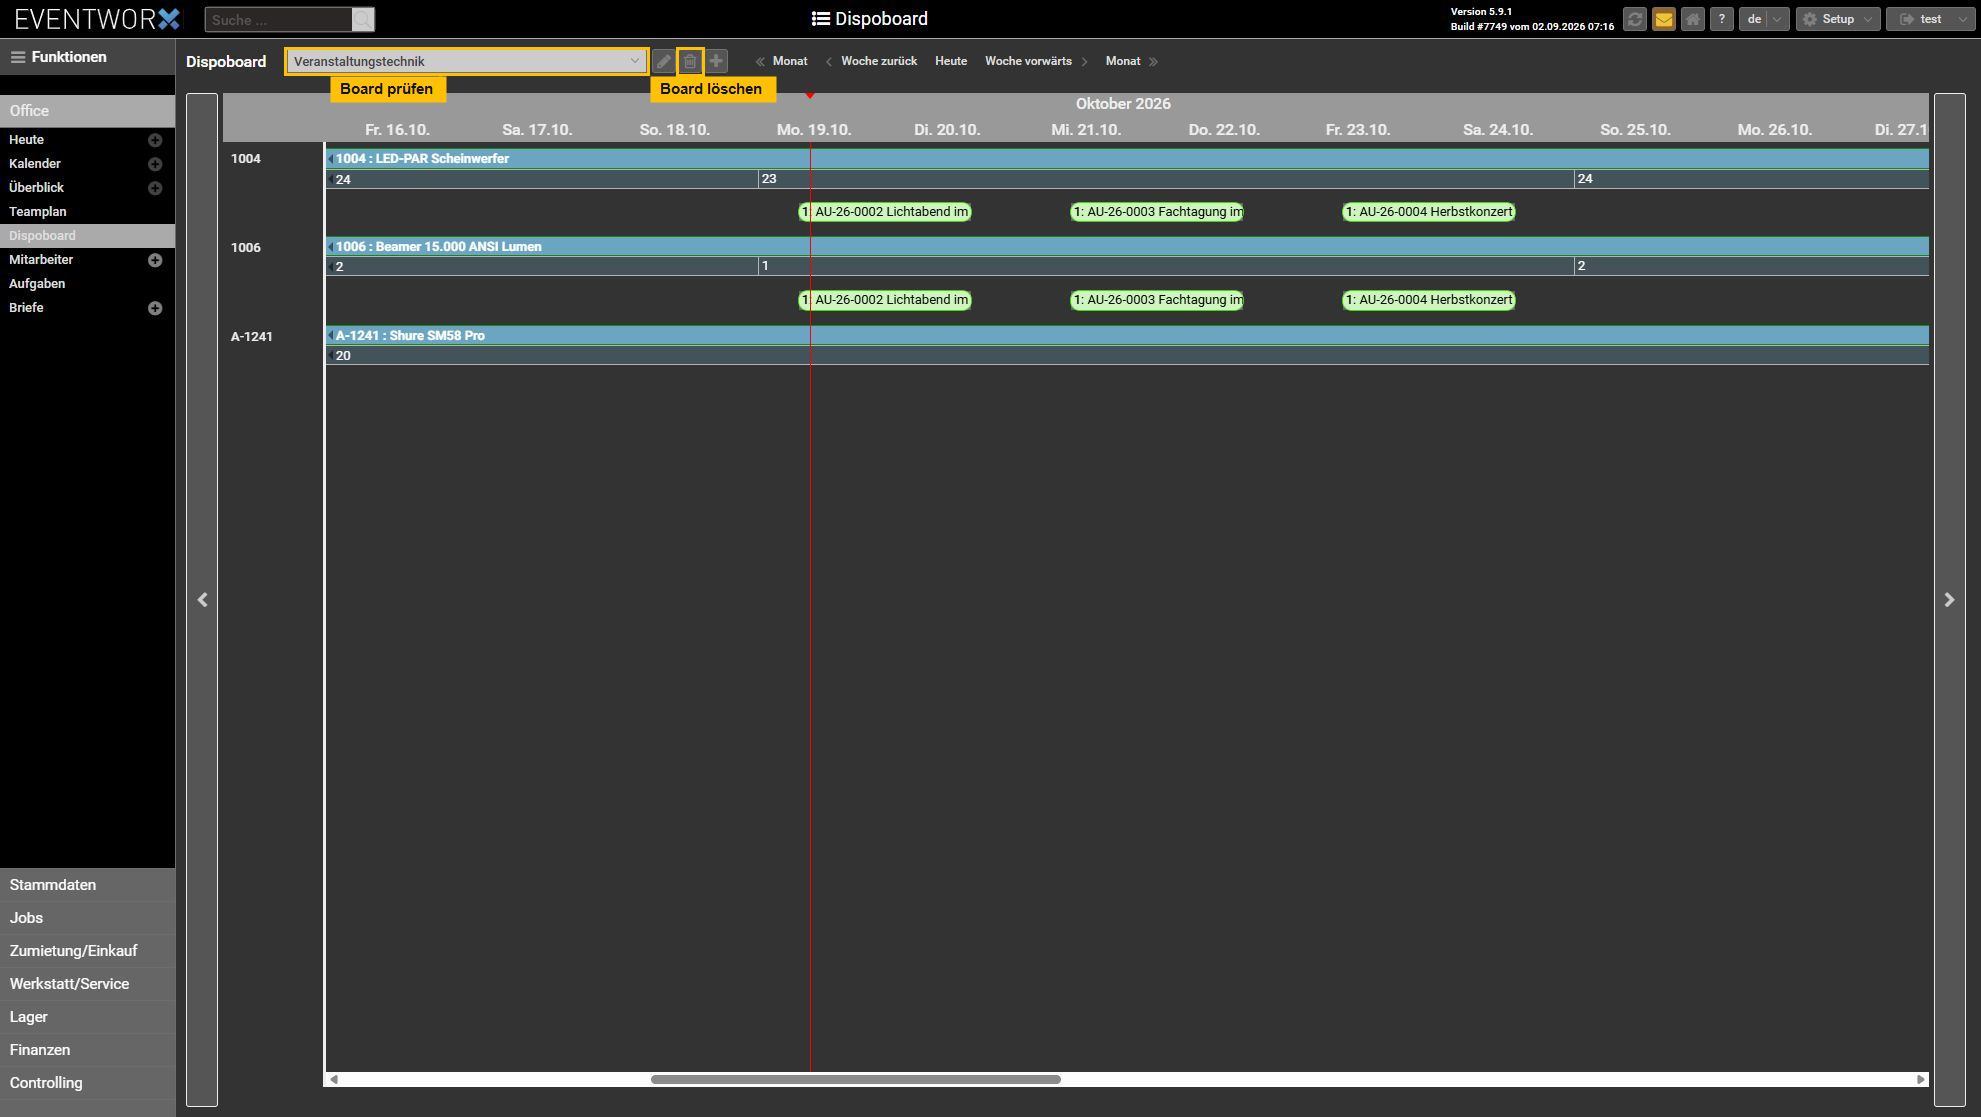The image size is (1981, 1117).
Task: Select the AU-26-0003 Fachtagung booking under LED-PAR
Action: click(x=1157, y=212)
